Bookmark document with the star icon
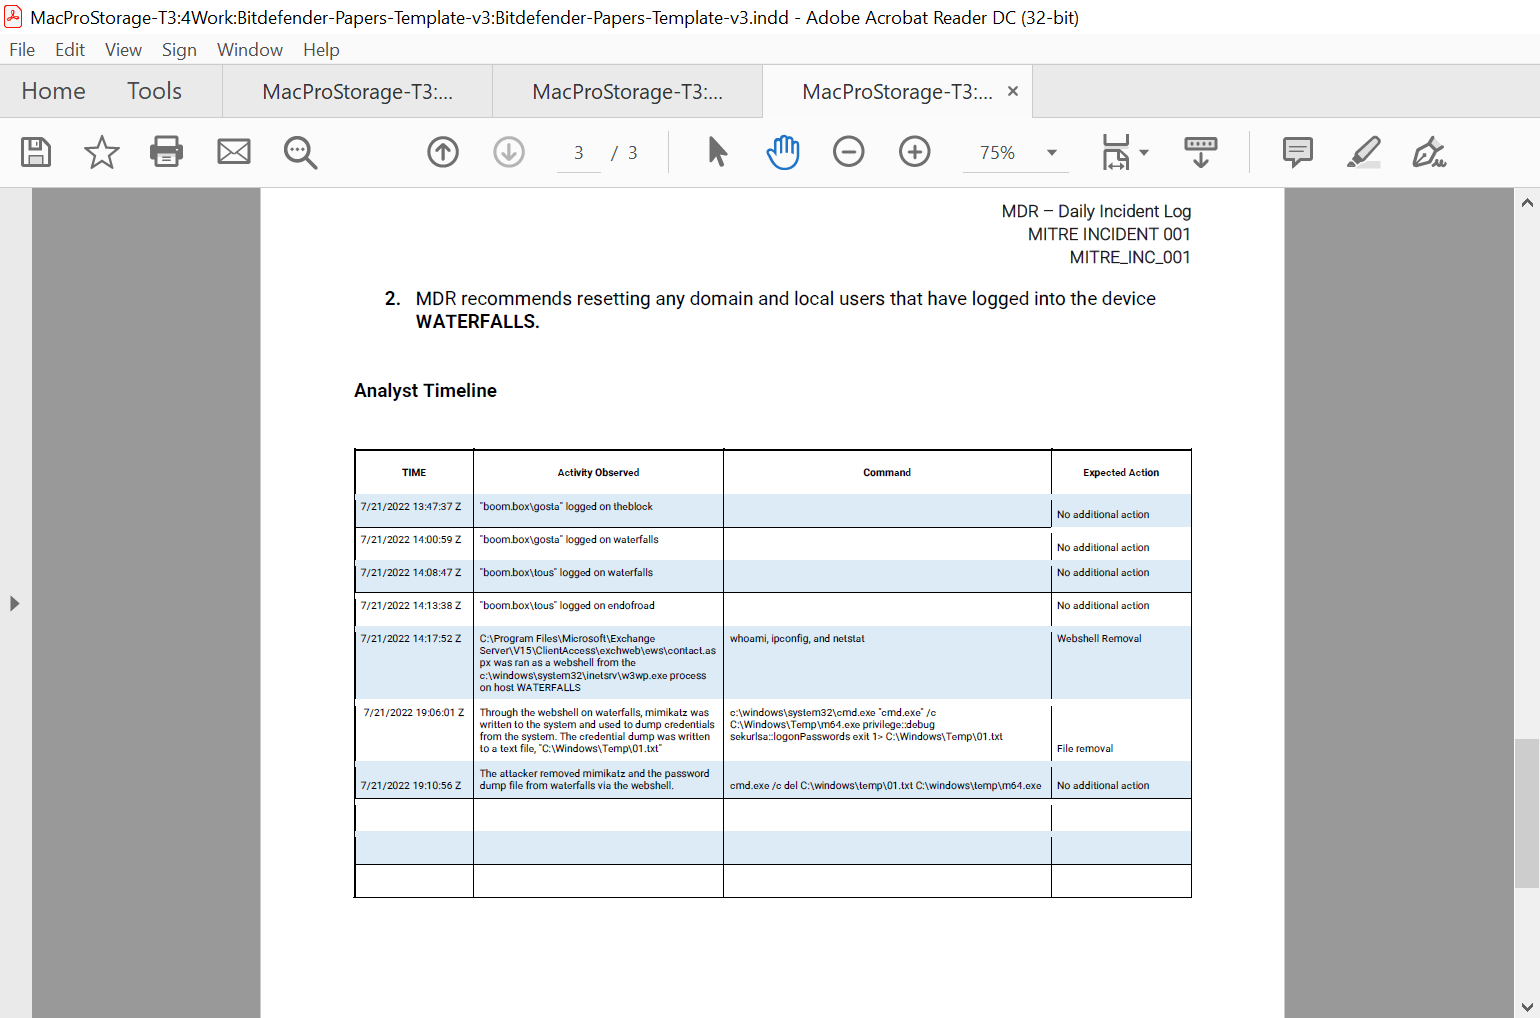This screenshot has width=1540, height=1018. 101,152
